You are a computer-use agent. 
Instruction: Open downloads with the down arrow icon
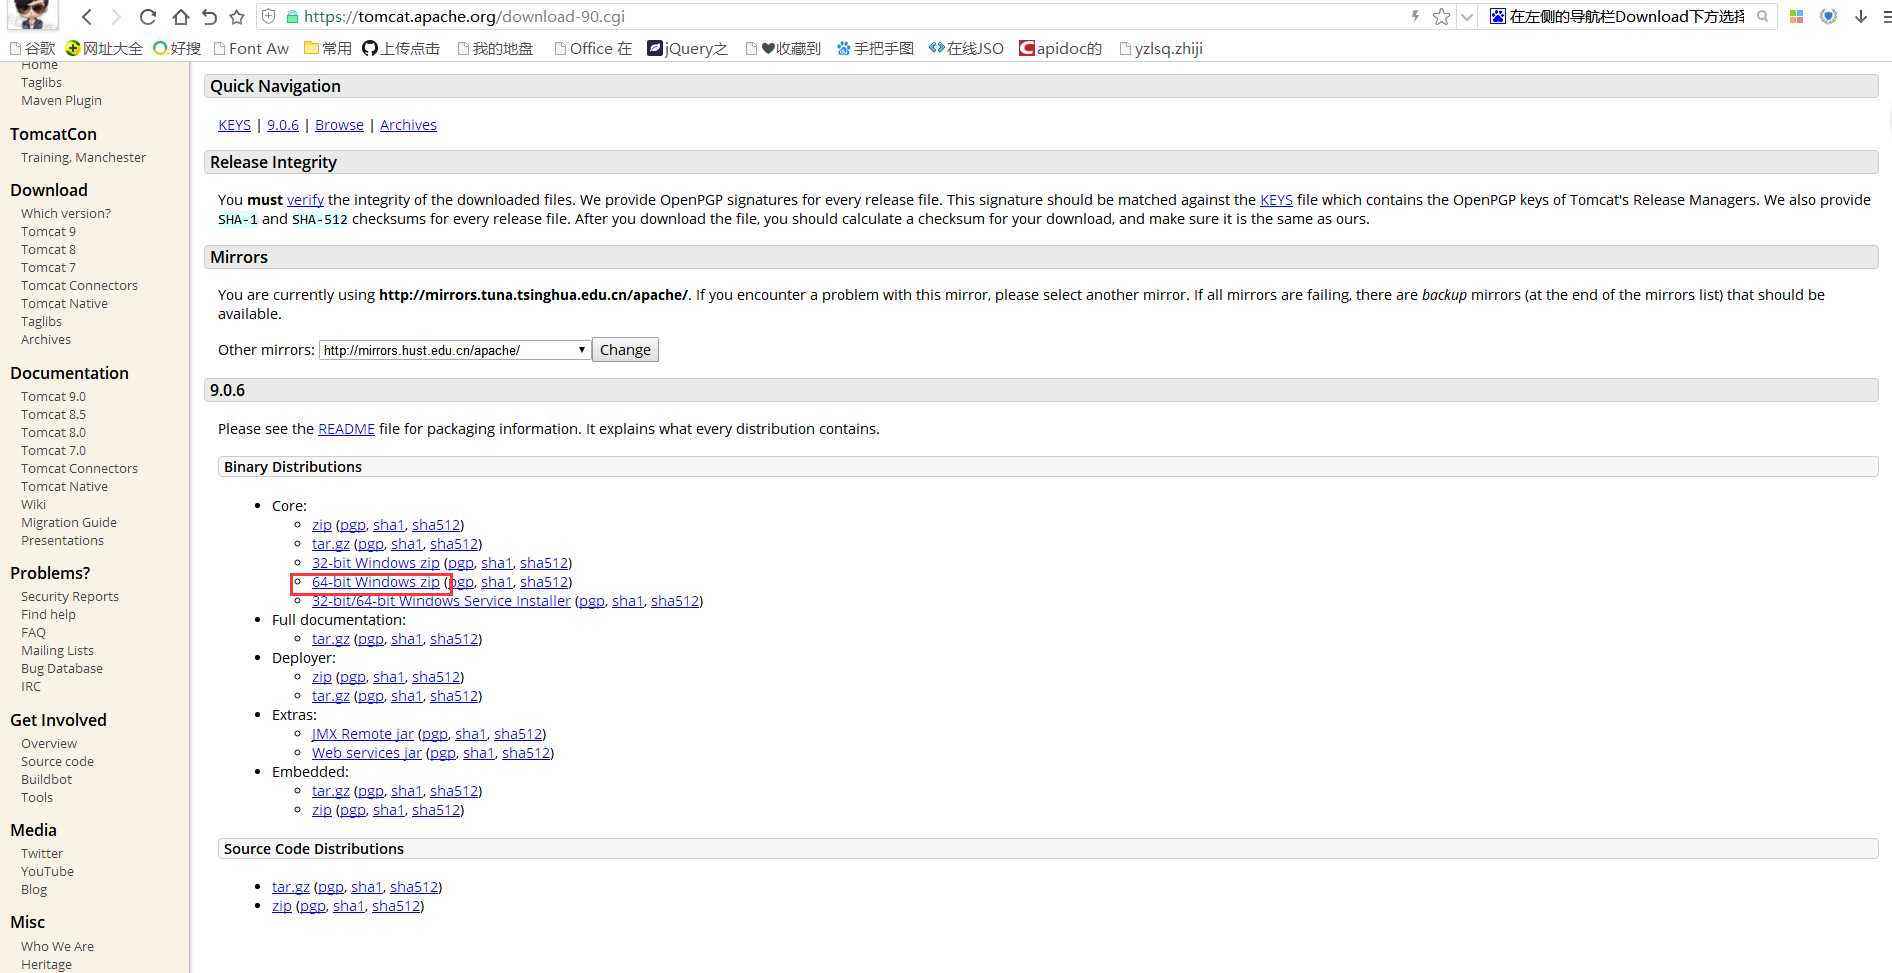pyautogui.click(x=1861, y=16)
